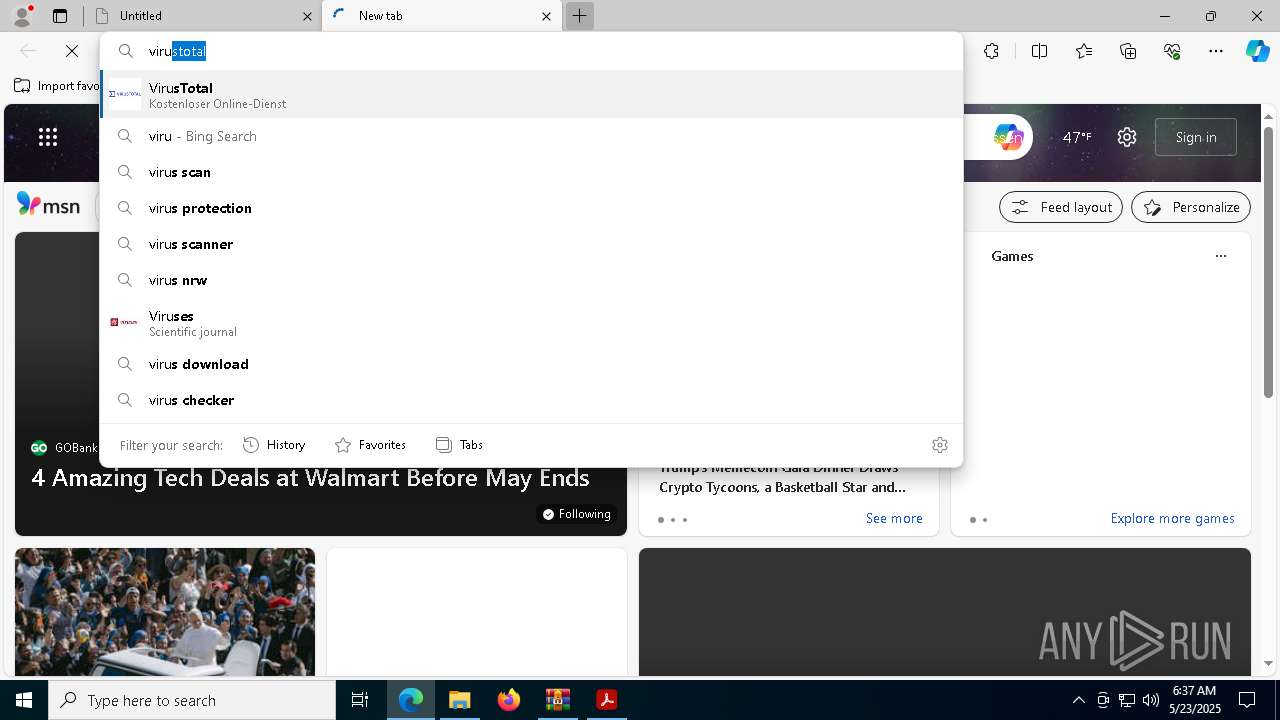Select the Viruses Scientific journal suggestion
The image size is (1280, 720).
(531, 322)
